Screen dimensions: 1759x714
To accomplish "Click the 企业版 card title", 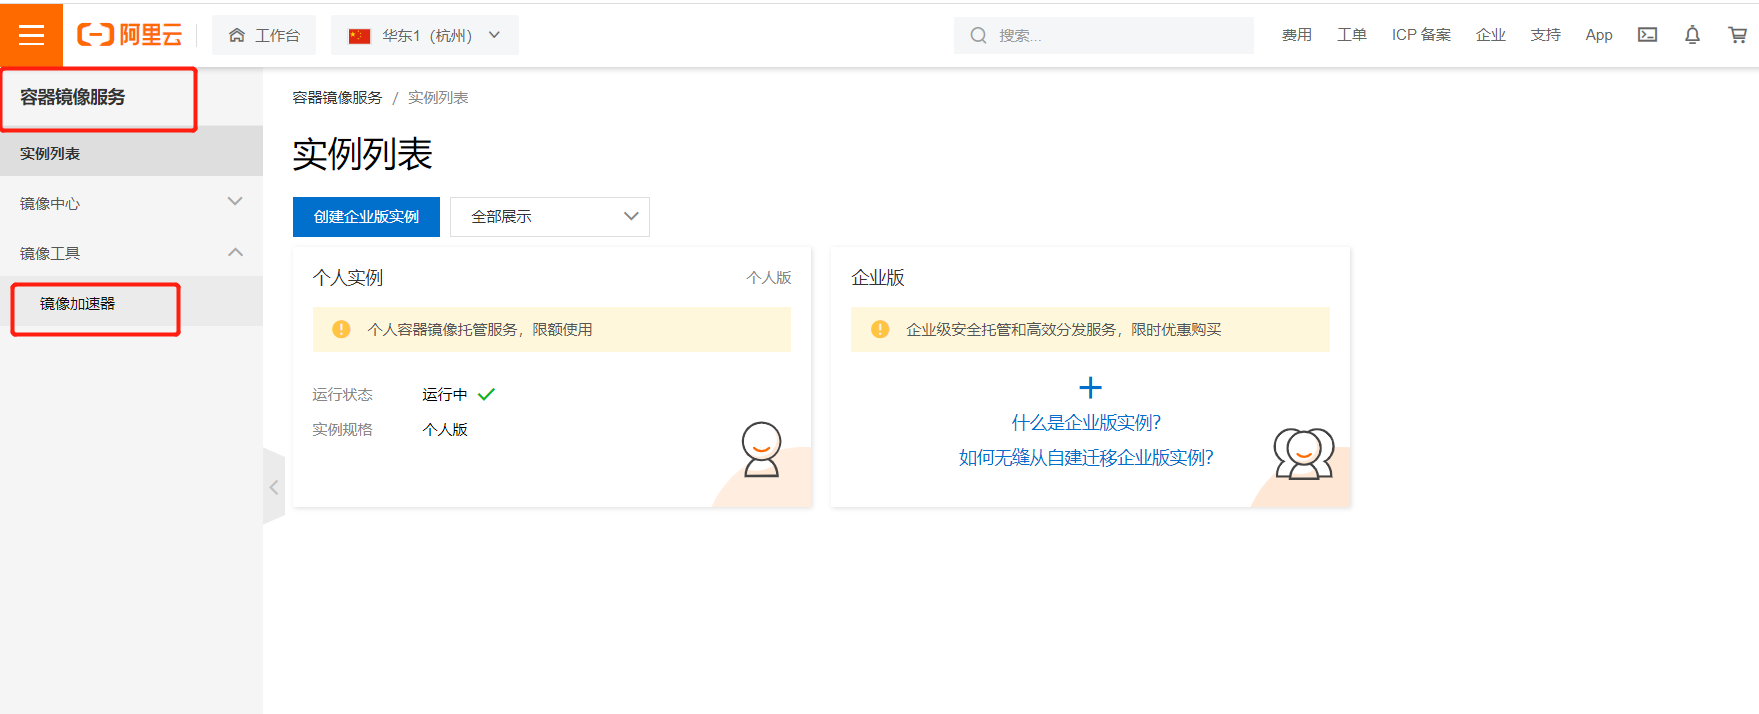I will coord(878,278).
